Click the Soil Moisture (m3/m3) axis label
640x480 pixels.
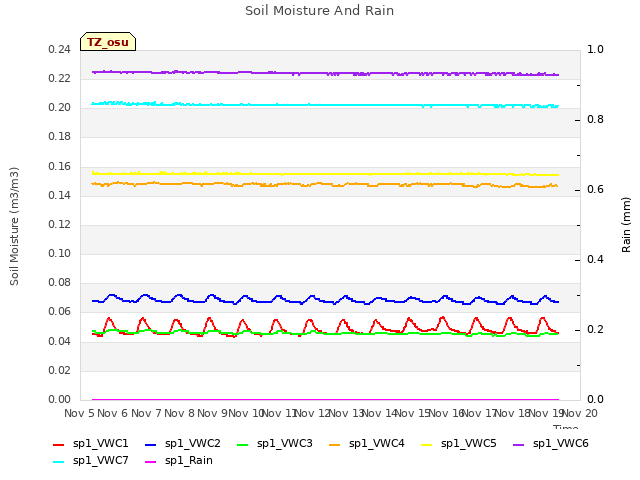coord(14,226)
